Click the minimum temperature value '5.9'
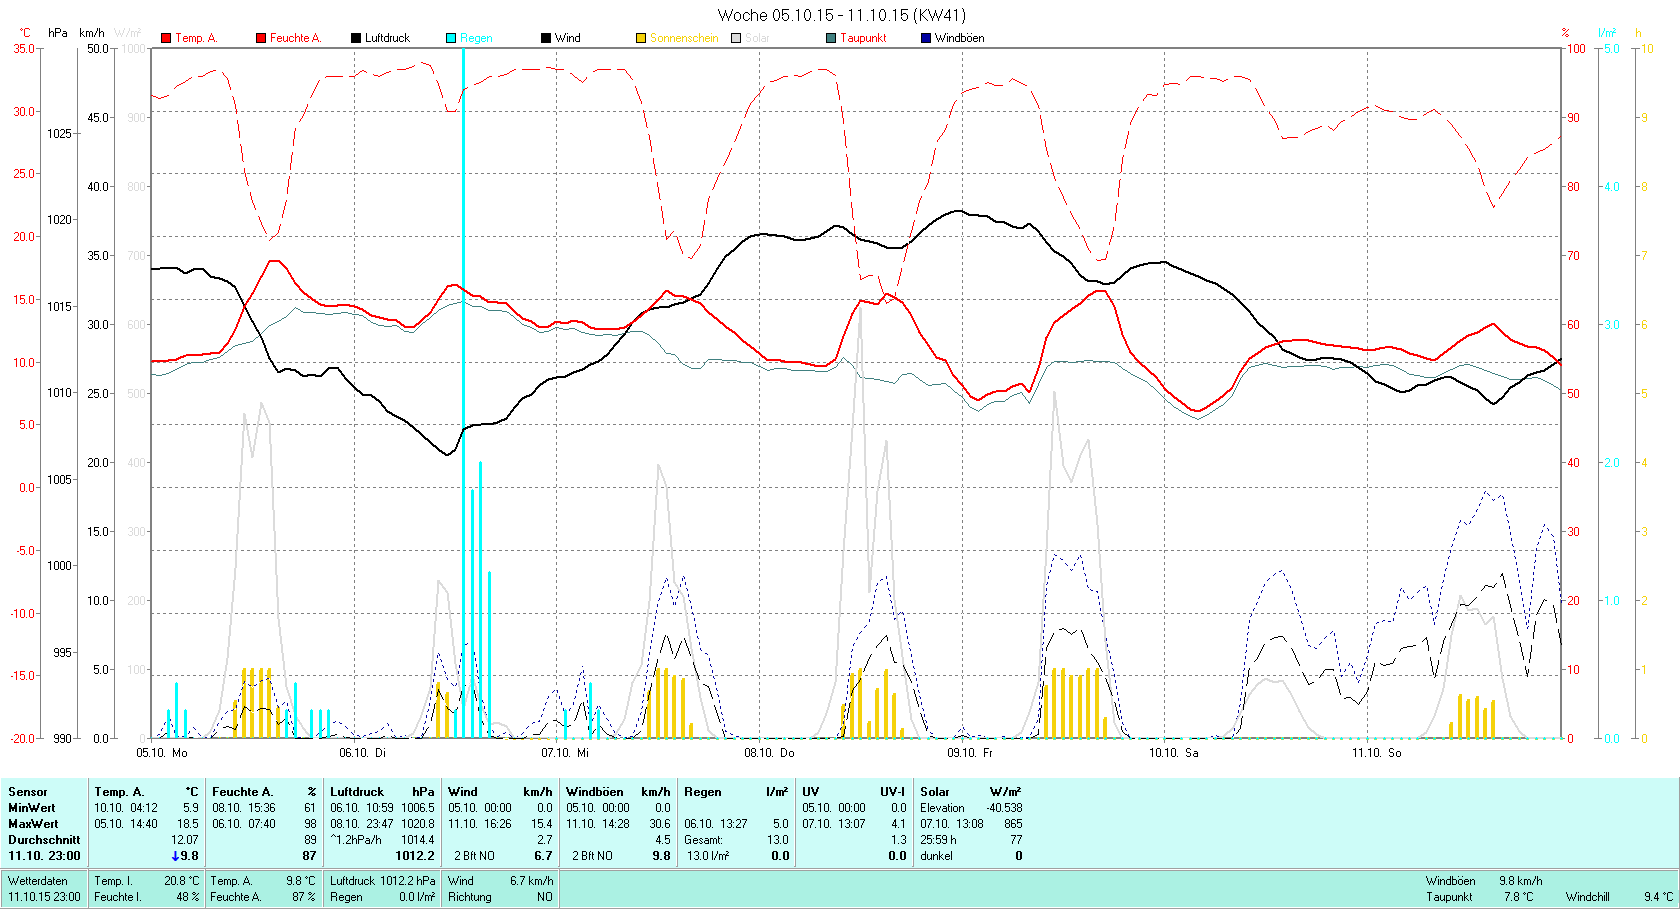The width and height of the screenshot is (1680, 909). pos(190,807)
